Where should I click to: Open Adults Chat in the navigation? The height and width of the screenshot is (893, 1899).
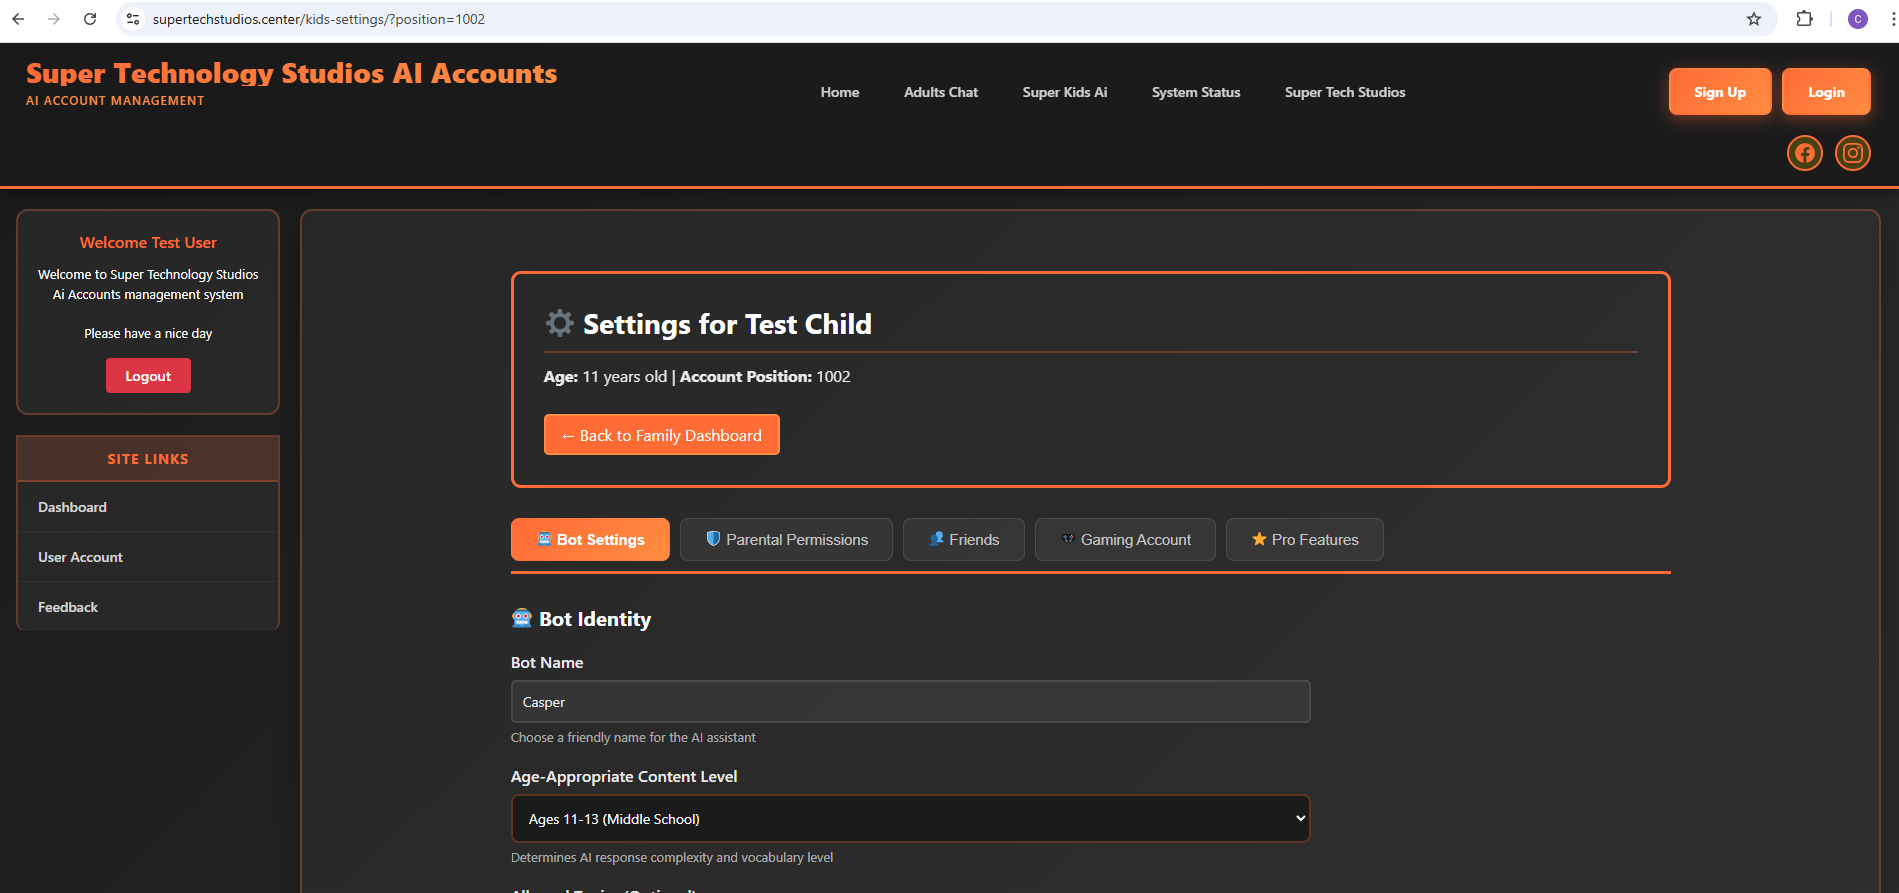pos(941,92)
